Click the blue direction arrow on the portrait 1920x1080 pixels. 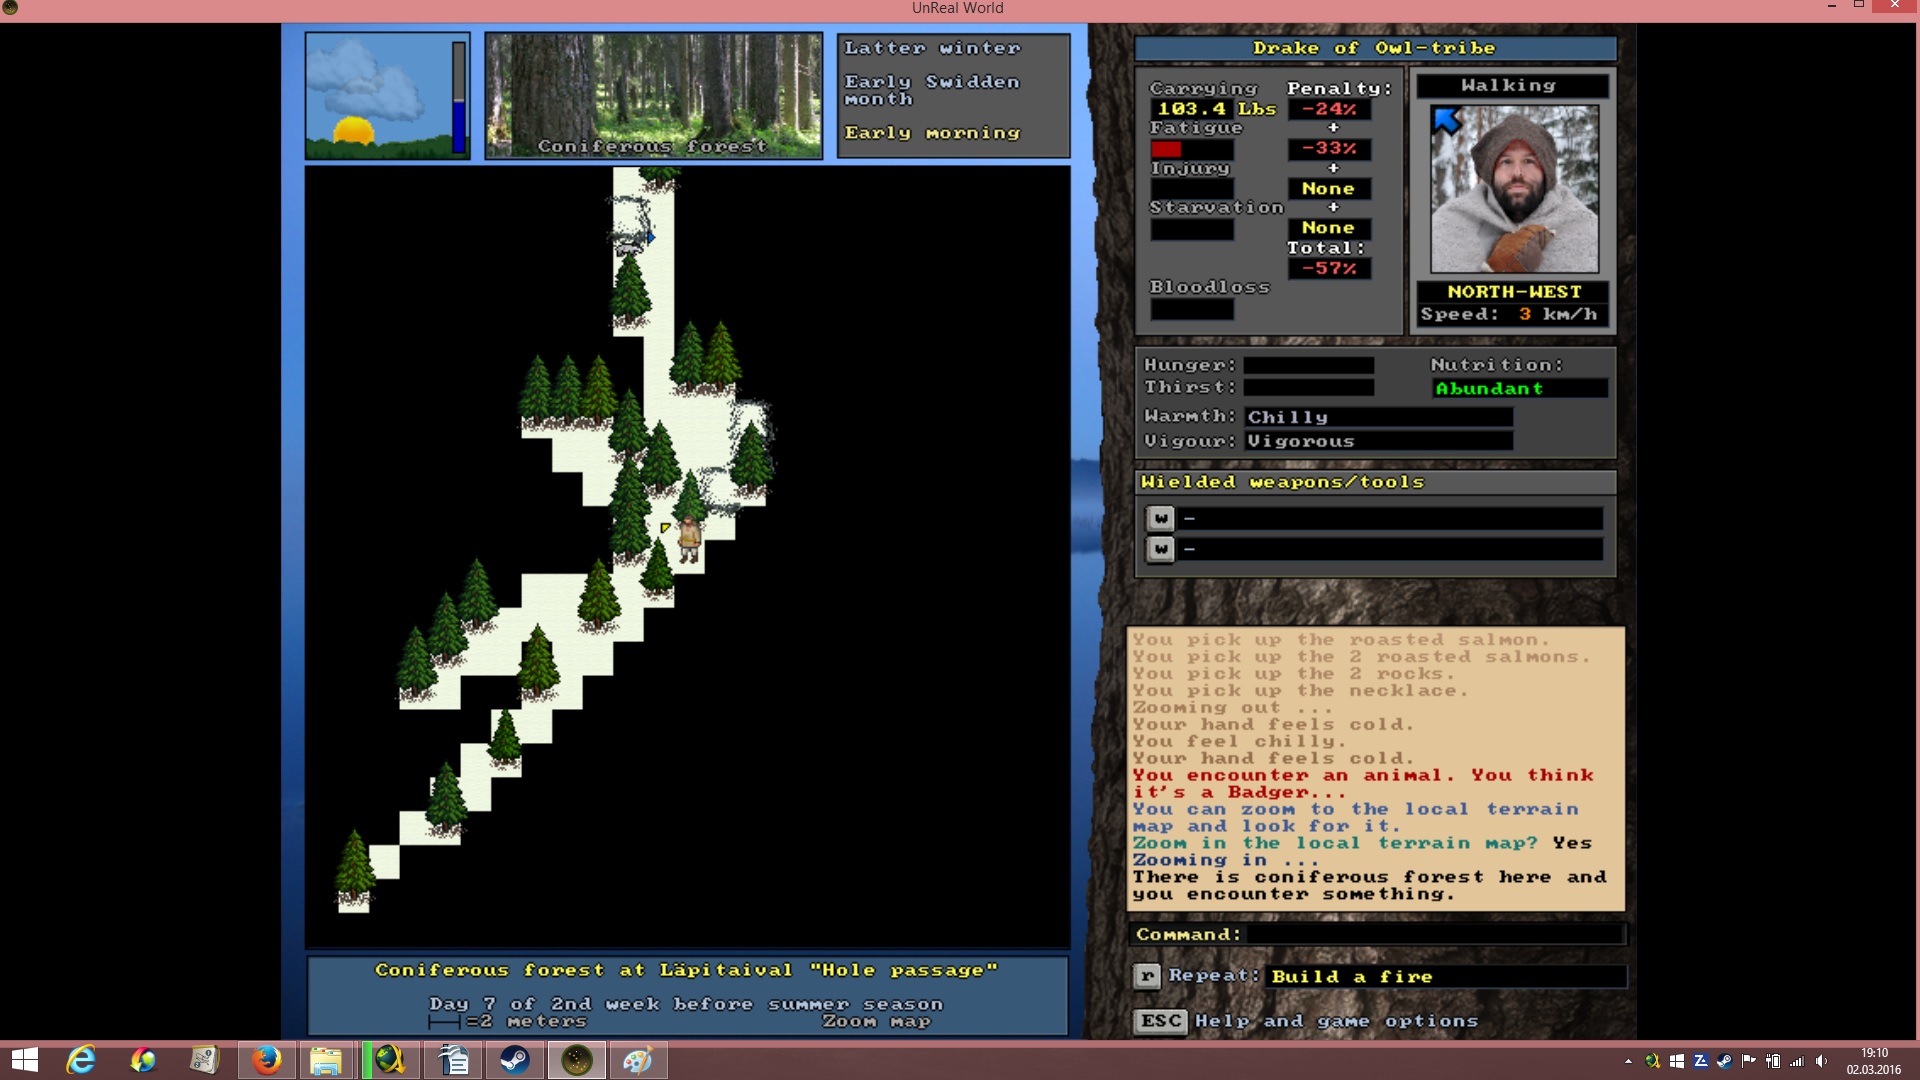[1447, 120]
